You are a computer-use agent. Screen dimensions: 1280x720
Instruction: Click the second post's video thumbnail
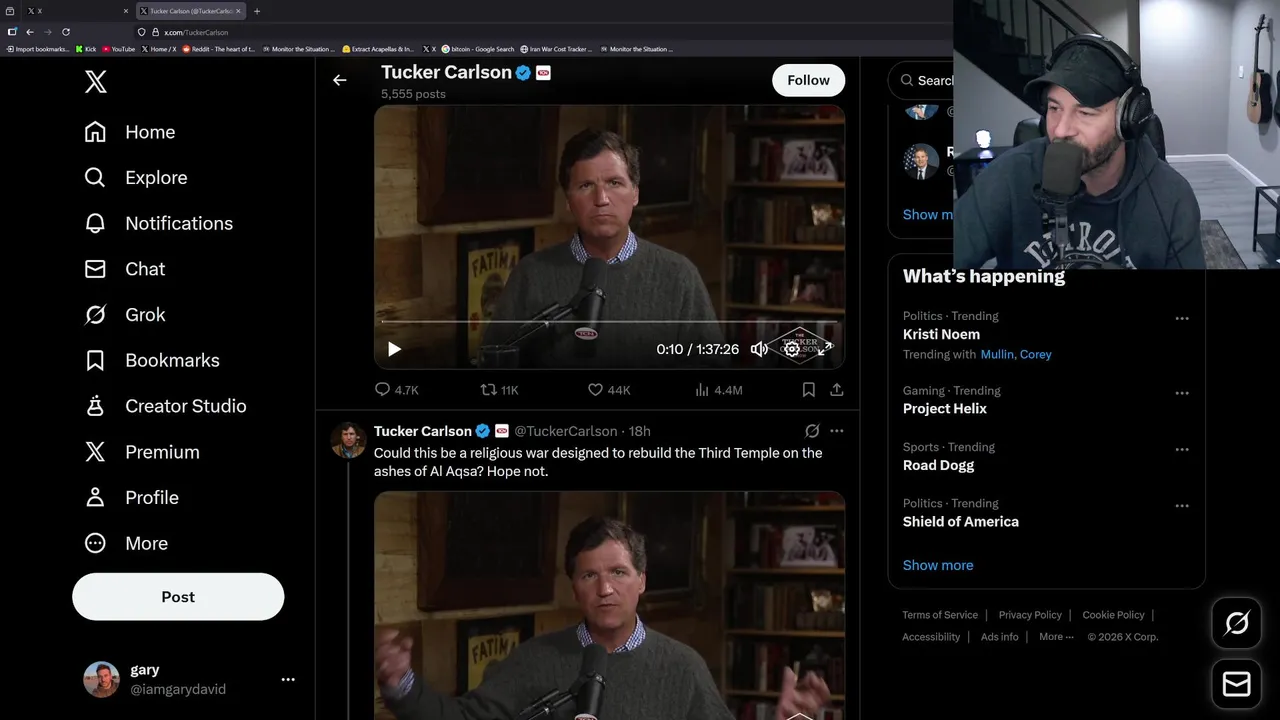pos(609,605)
